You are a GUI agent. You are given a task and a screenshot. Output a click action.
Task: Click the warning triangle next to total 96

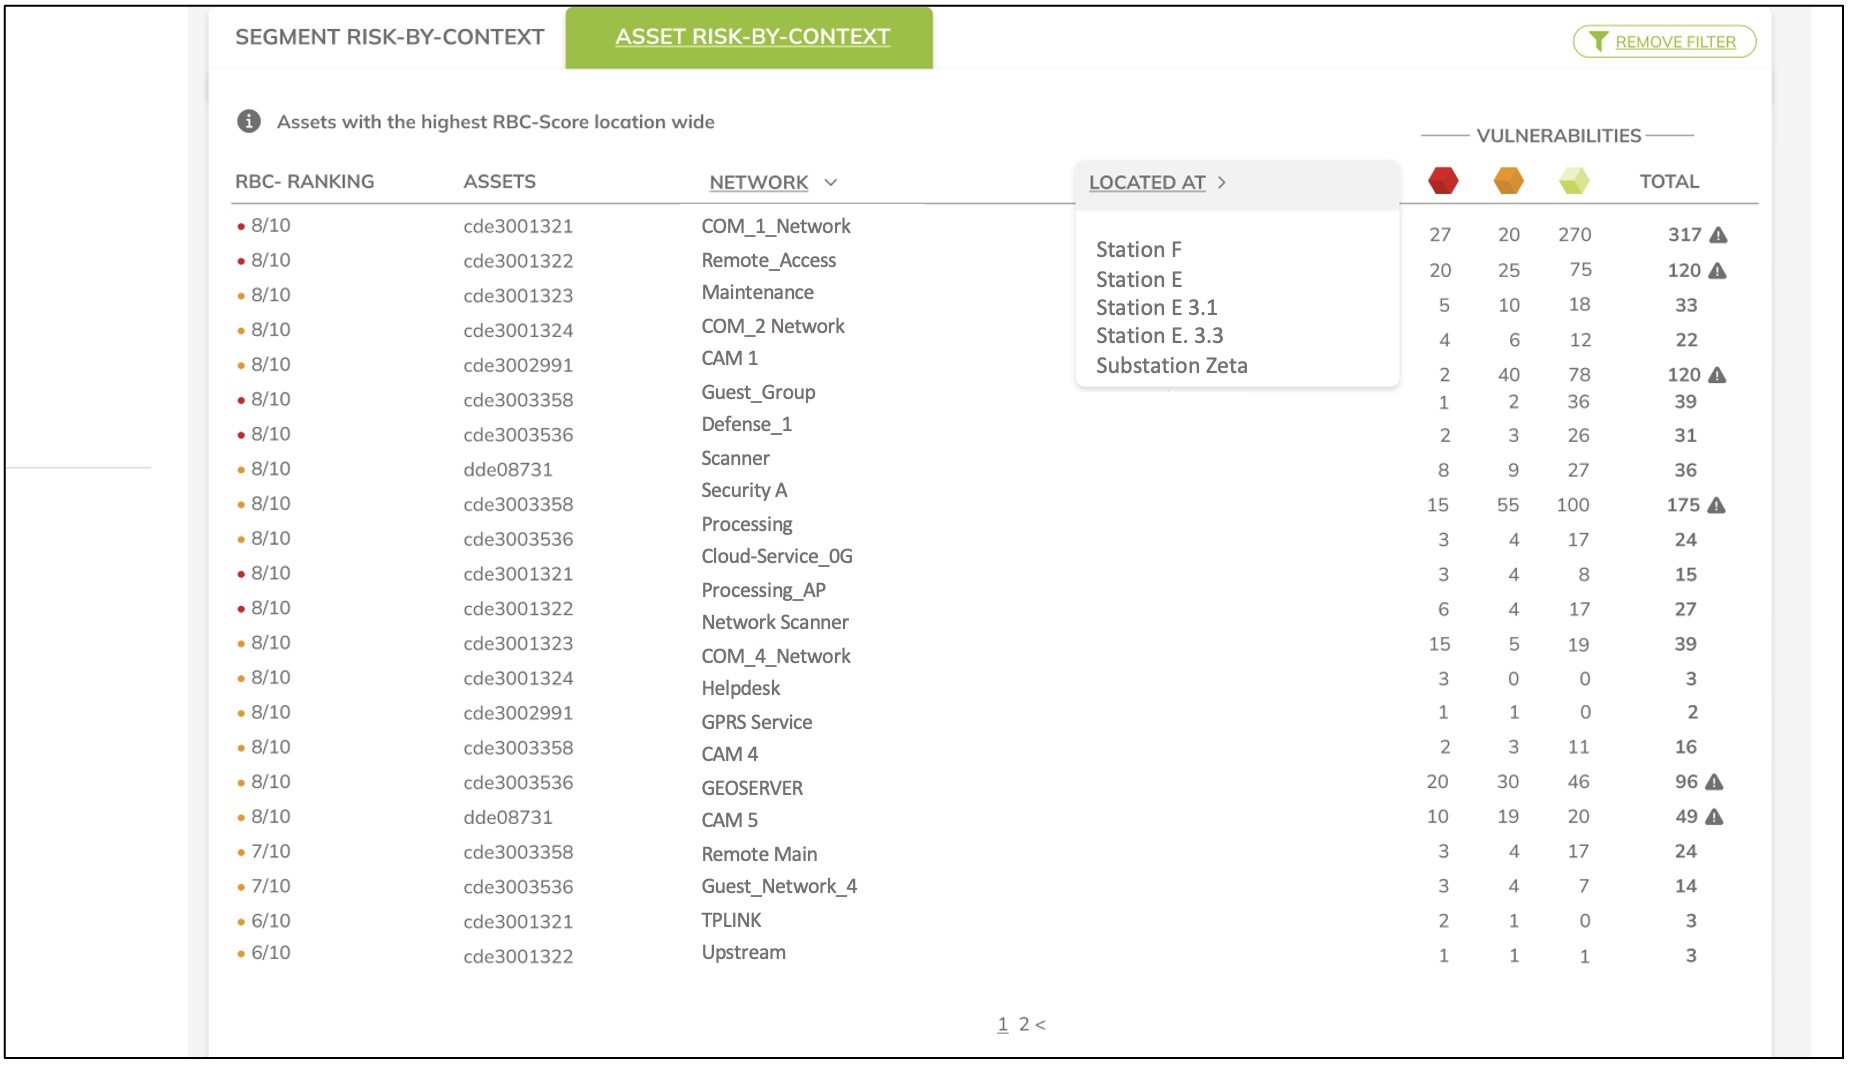tap(1714, 782)
